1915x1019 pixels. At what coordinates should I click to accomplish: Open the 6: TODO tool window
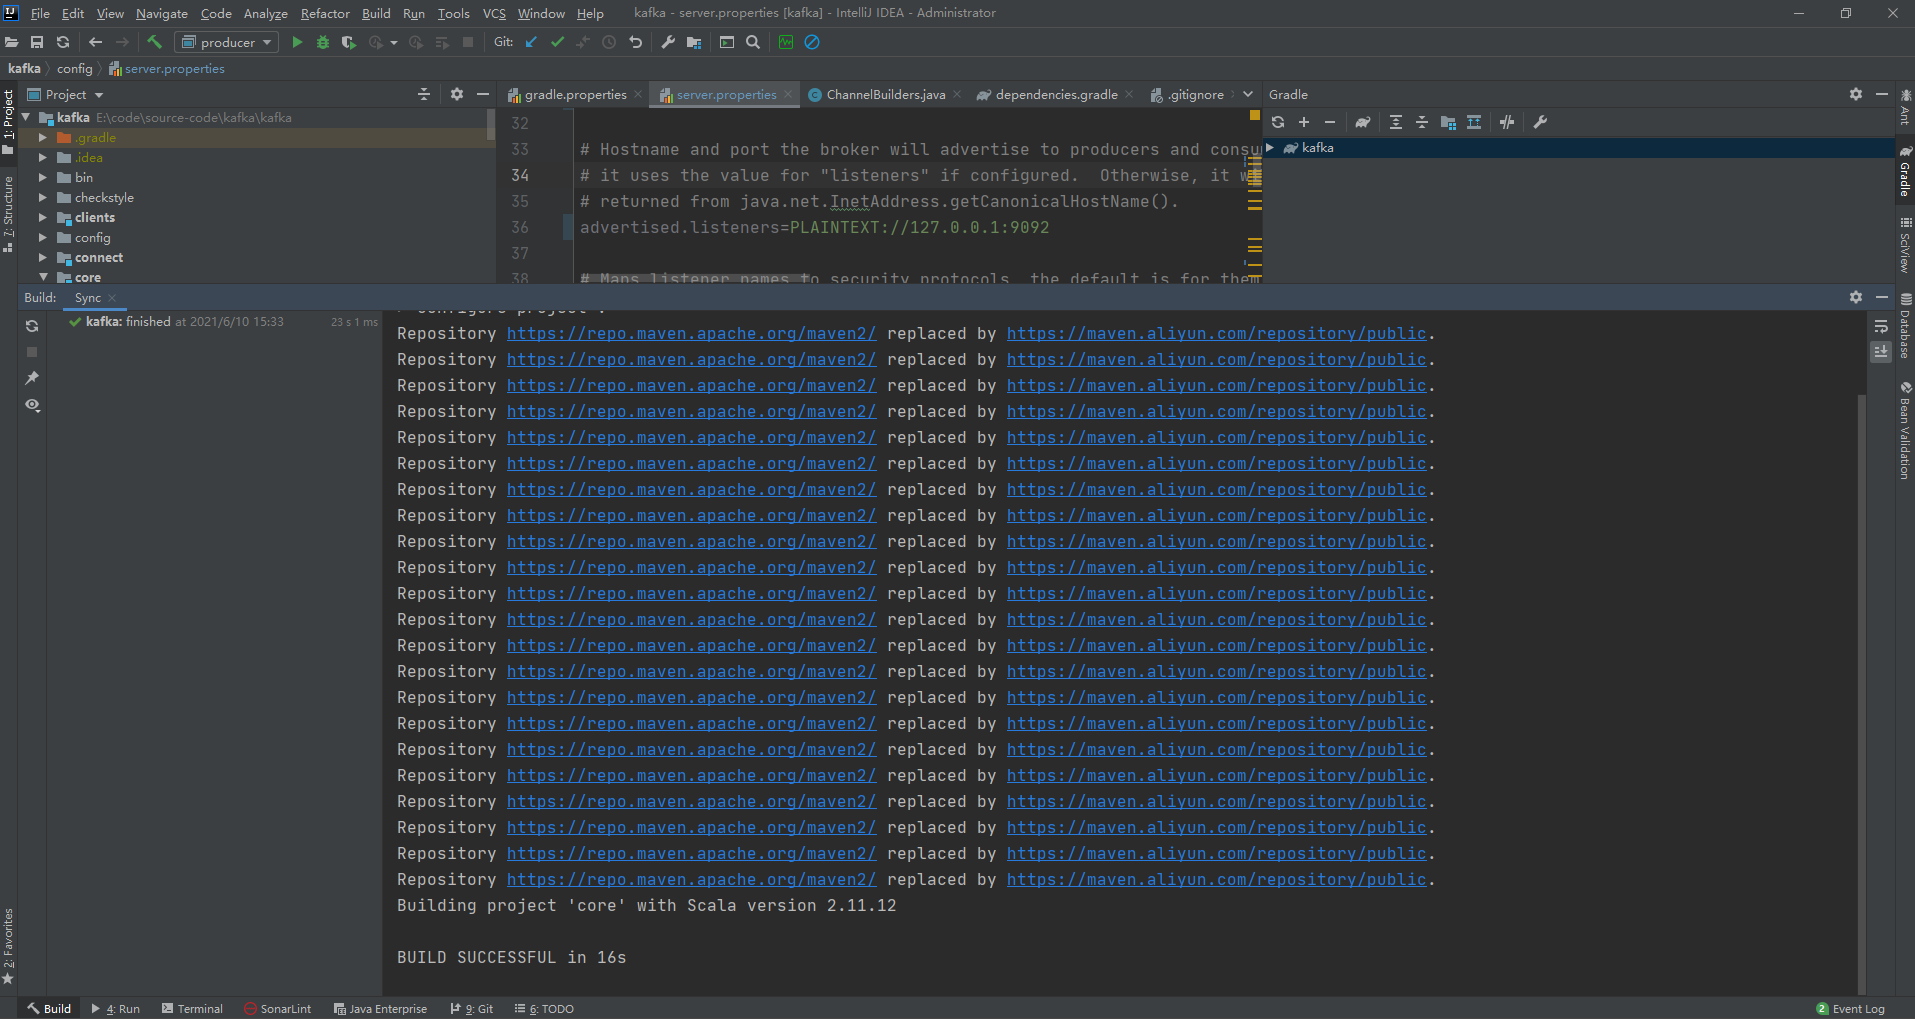pos(544,1008)
